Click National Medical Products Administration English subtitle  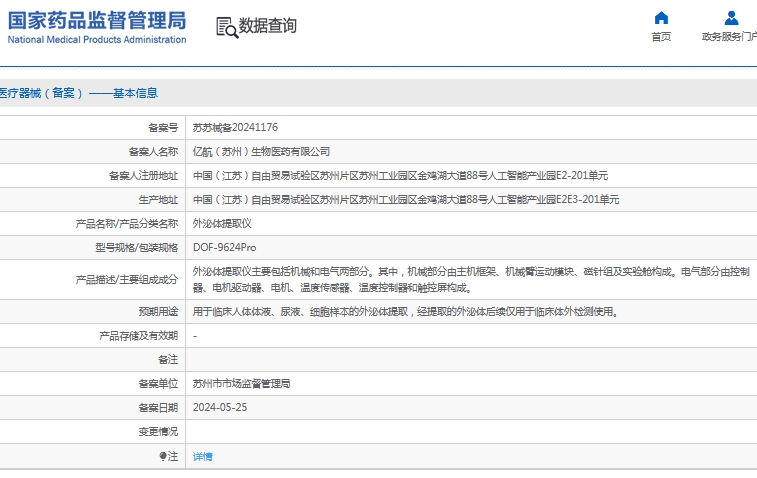(x=97, y=40)
